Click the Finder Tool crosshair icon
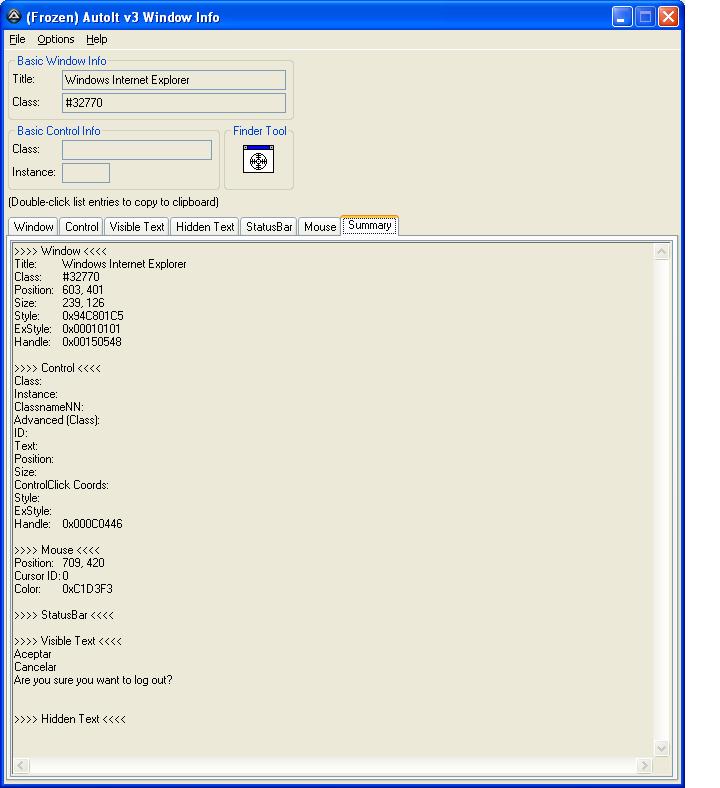 click(258, 159)
